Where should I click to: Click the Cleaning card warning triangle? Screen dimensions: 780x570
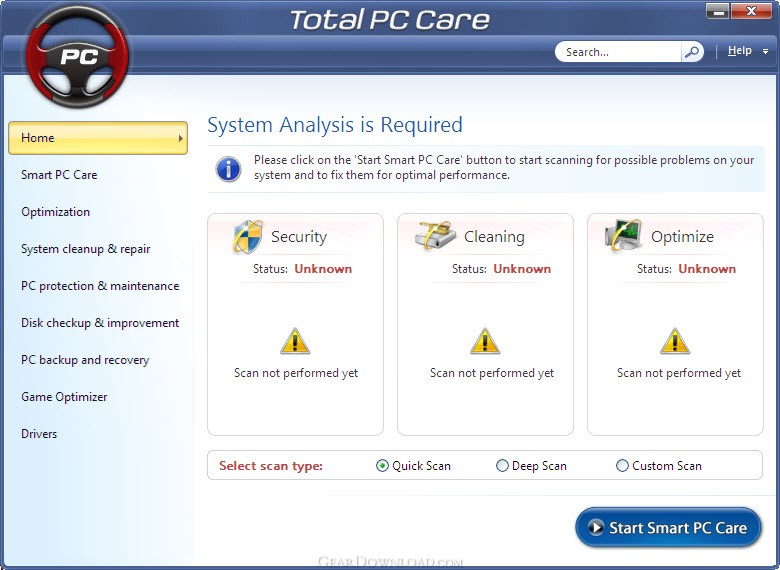(x=485, y=341)
